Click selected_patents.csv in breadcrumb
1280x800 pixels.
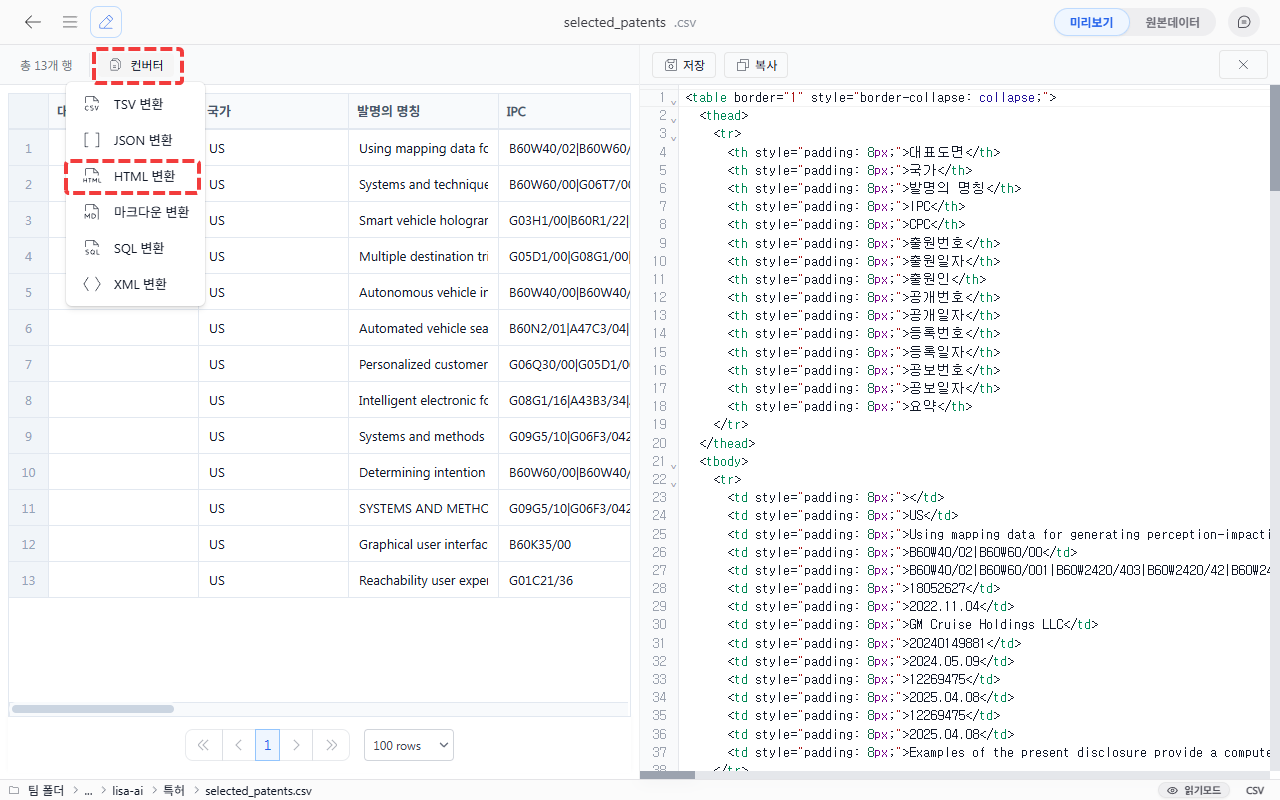[258, 790]
